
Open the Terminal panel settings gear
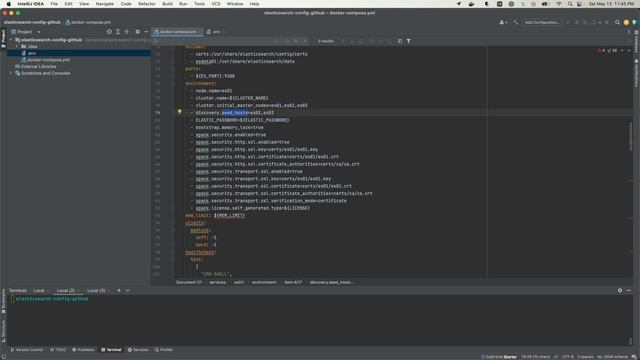coord(620,291)
